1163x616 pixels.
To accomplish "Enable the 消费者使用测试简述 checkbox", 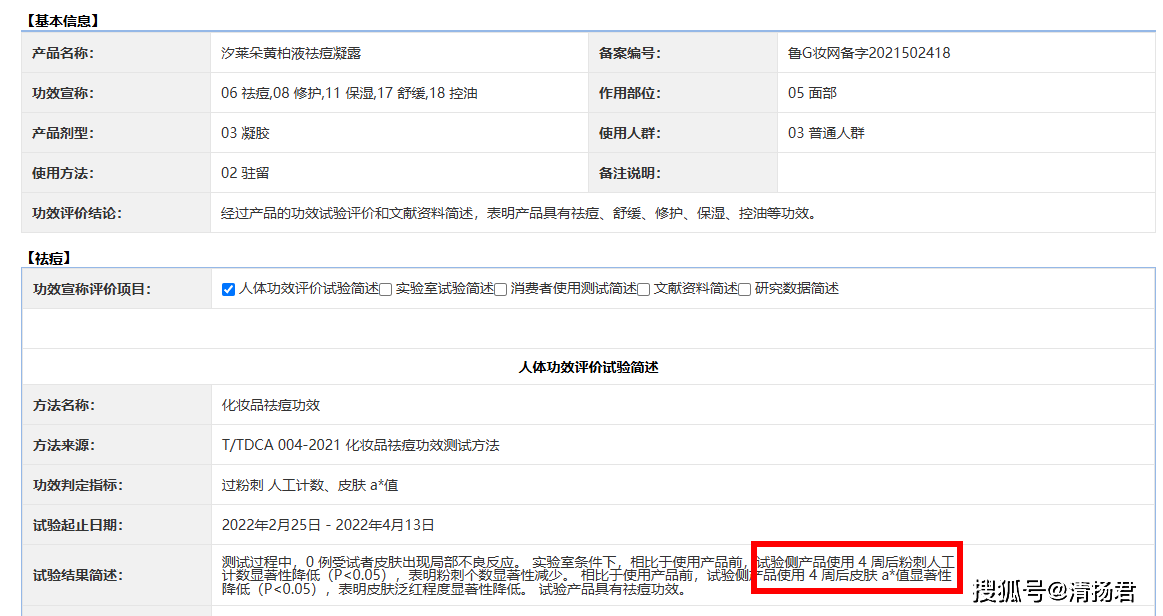I will [x=501, y=290].
